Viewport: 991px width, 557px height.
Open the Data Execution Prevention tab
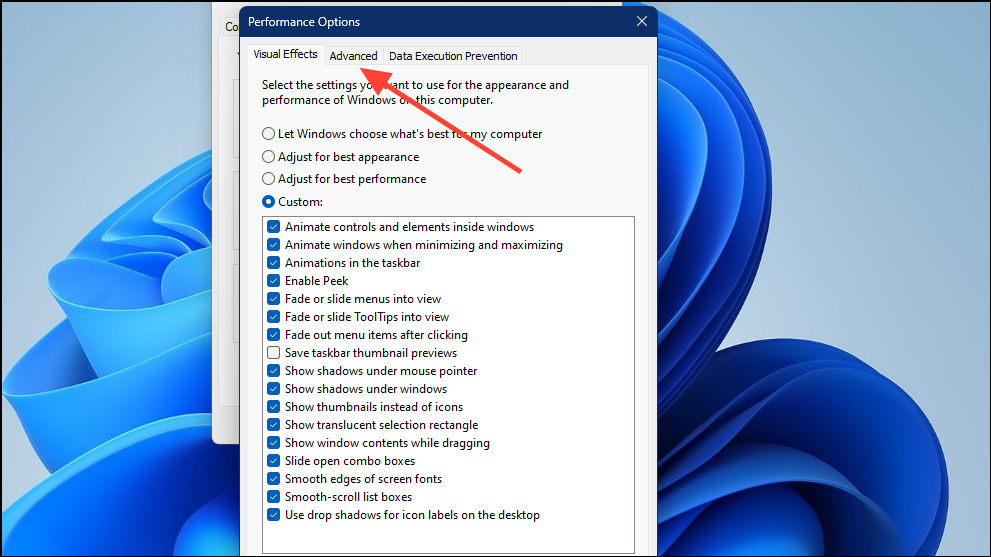453,56
